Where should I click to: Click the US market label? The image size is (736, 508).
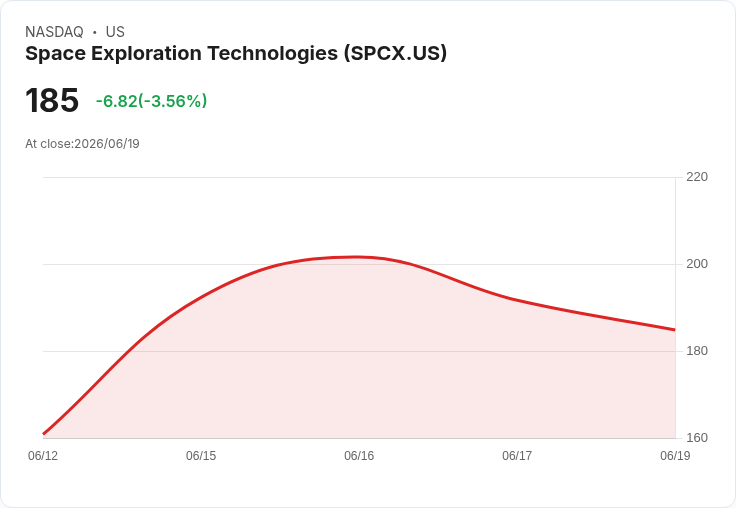pos(115,32)
